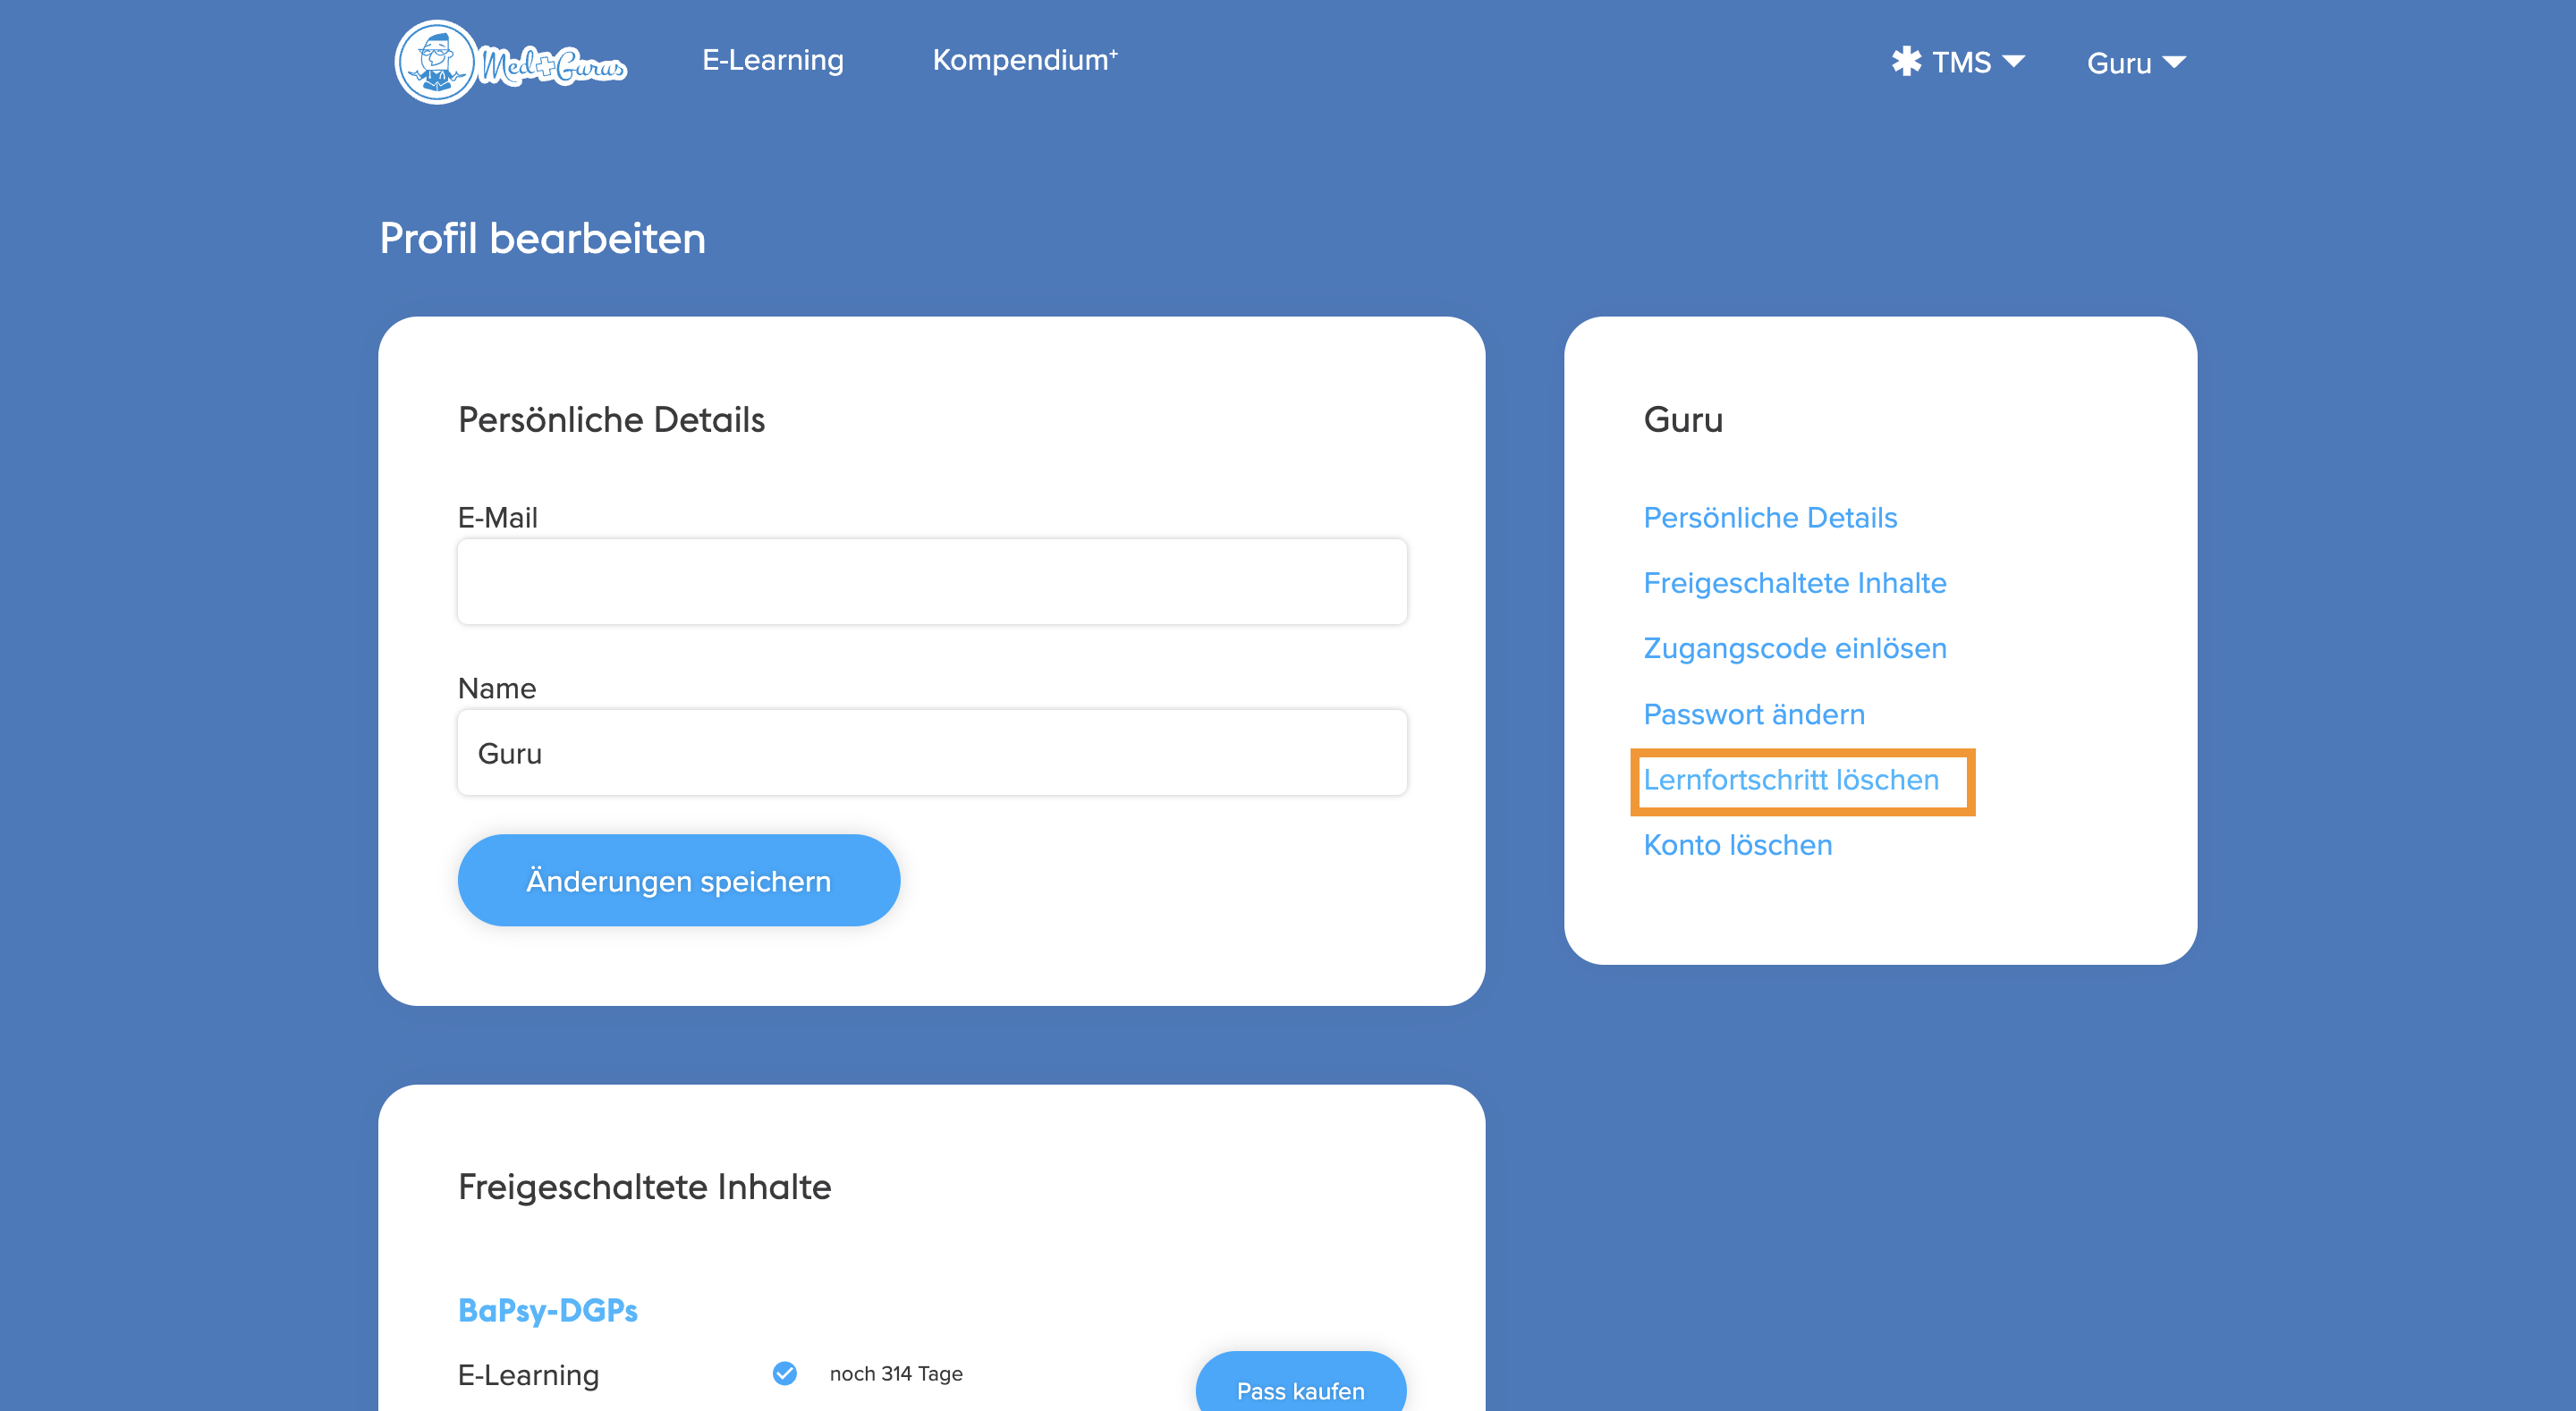2576x1411 pixels.
Task: Click the MedGurus logo icon
Action: click(436, 62)
